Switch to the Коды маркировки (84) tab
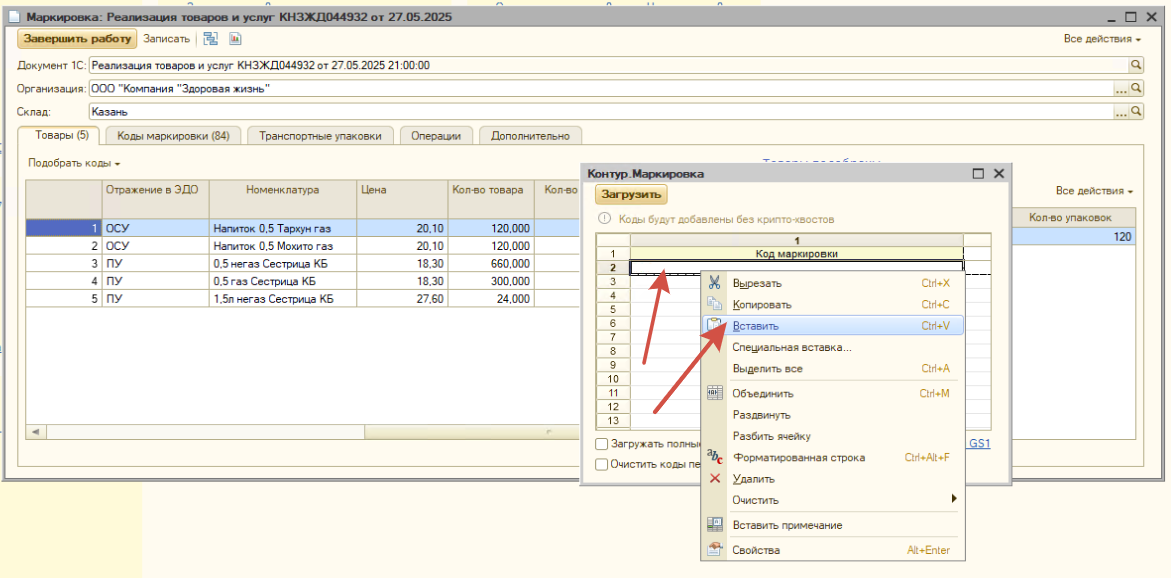The height and width of the screenshot is (578, 1171). (x=173, y=136)
